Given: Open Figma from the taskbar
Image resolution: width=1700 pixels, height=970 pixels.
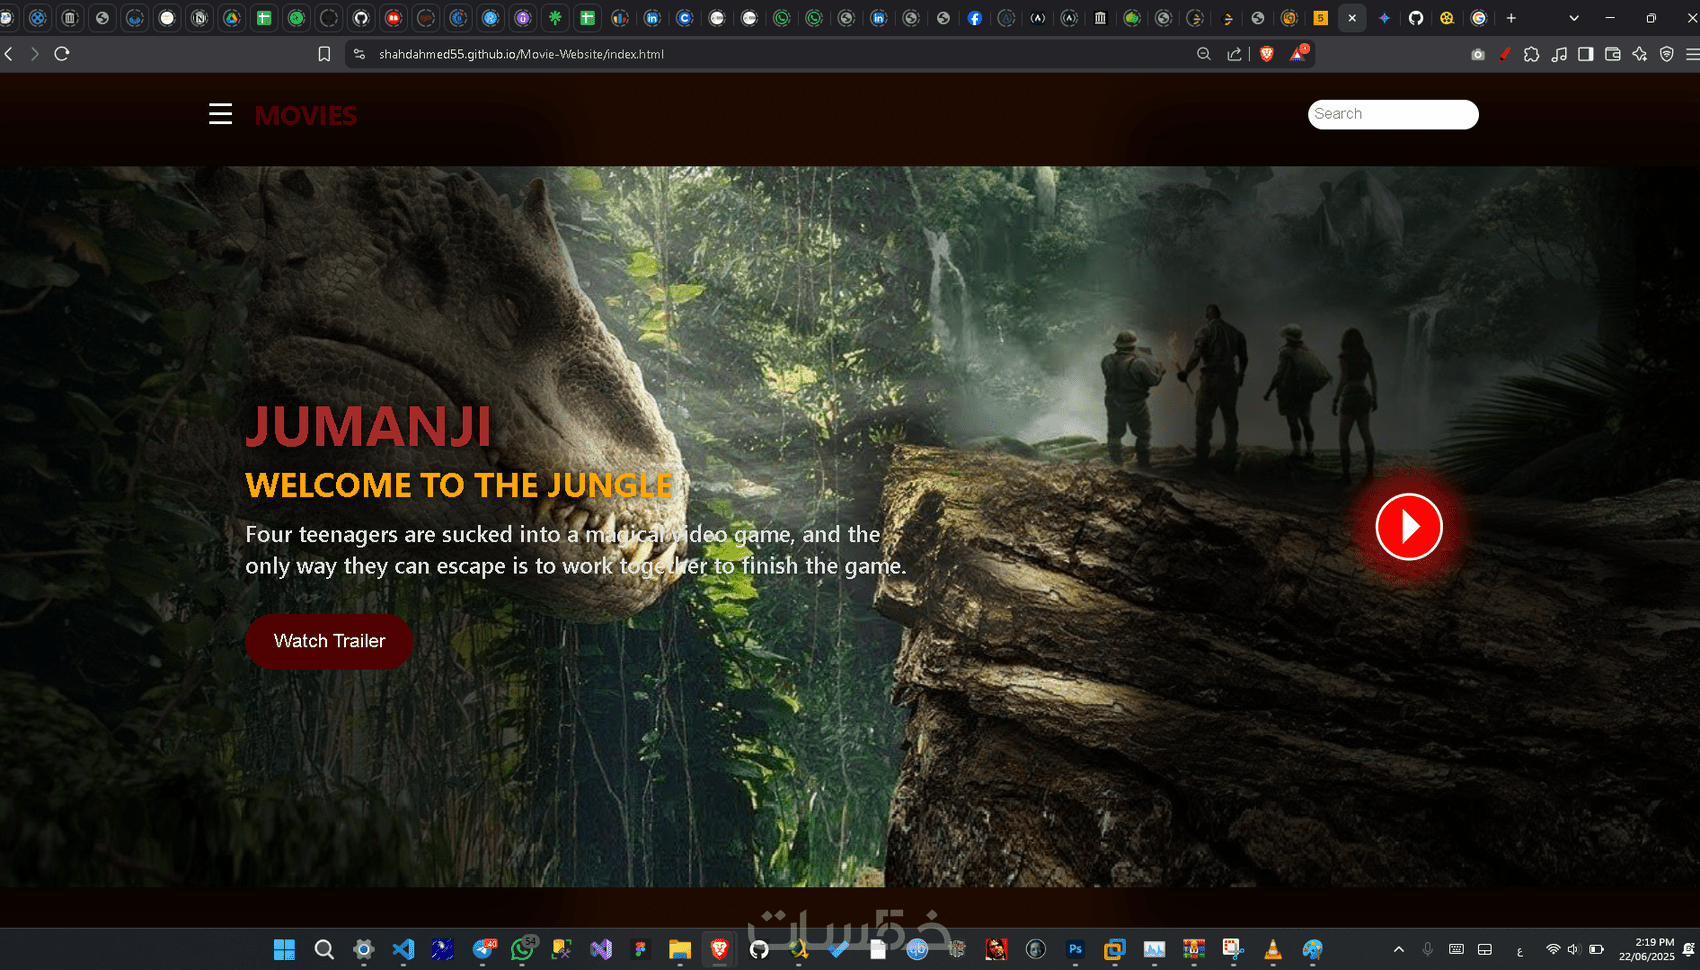Looking at the screenshot, I should (x=640, y=949).
